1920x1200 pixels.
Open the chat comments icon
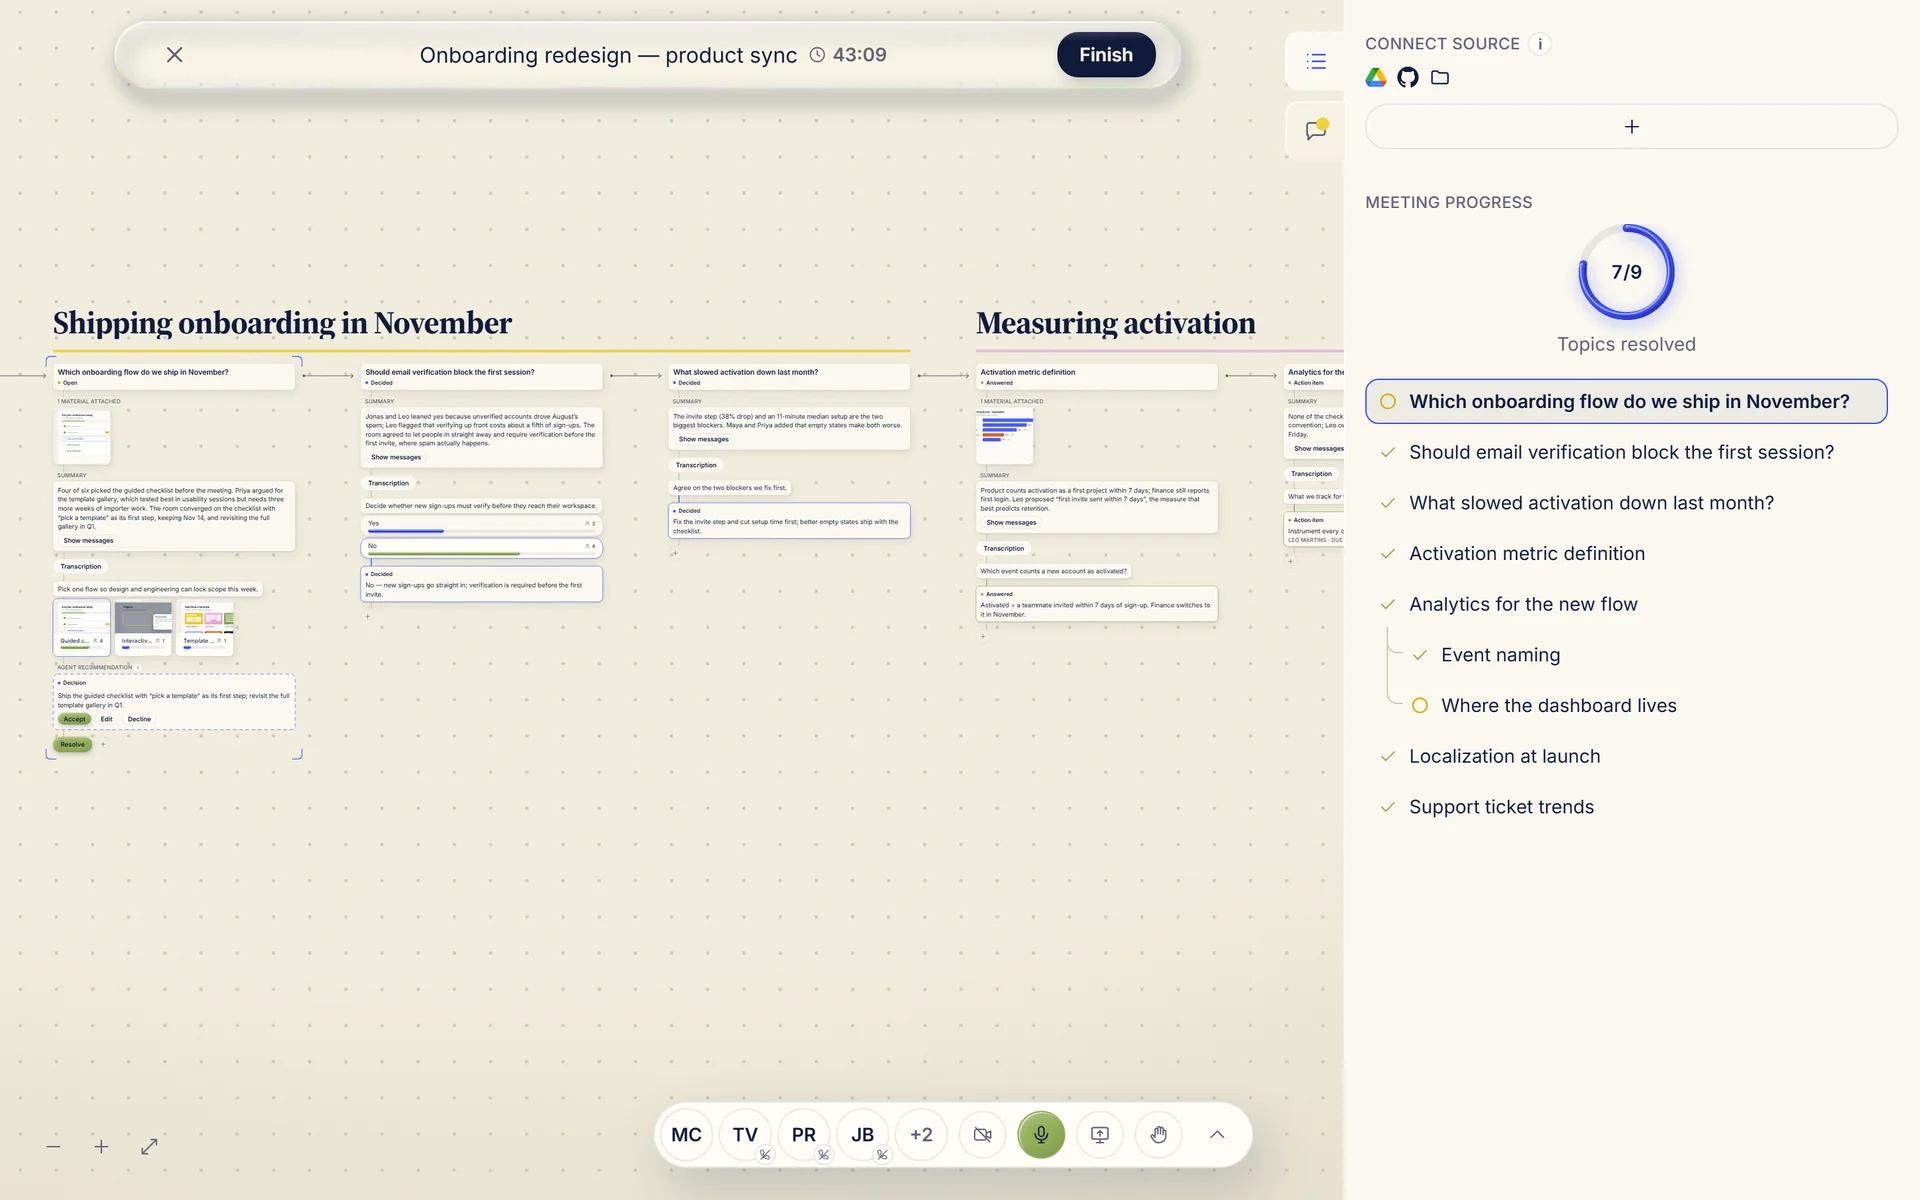tap(1316, 130)
